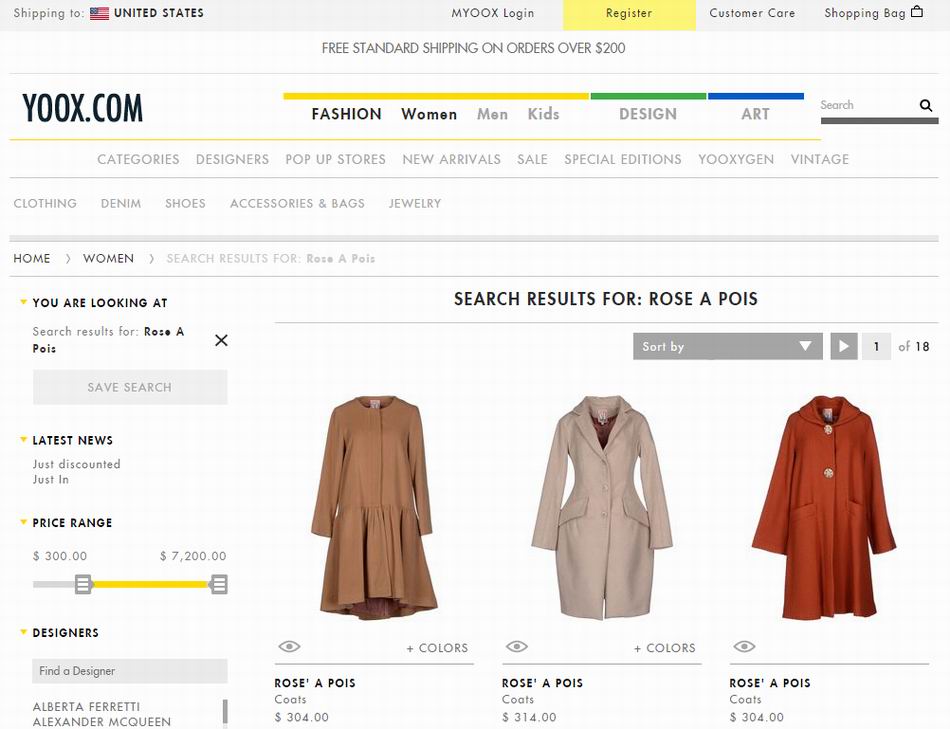The width and height of the screenshot is (950, 729).
Task: Click the United States flag icon
Action: [99, 13]
